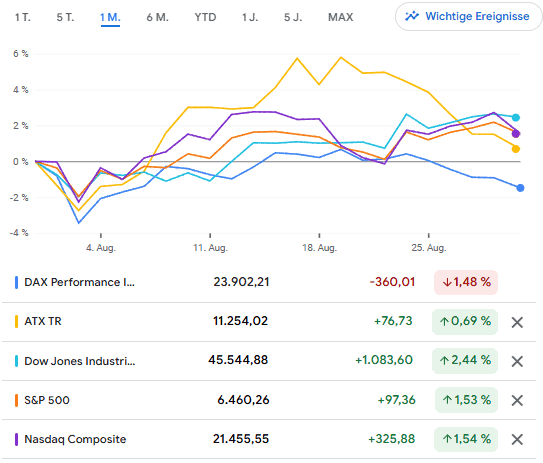Select the 1 J. time range

250,17
